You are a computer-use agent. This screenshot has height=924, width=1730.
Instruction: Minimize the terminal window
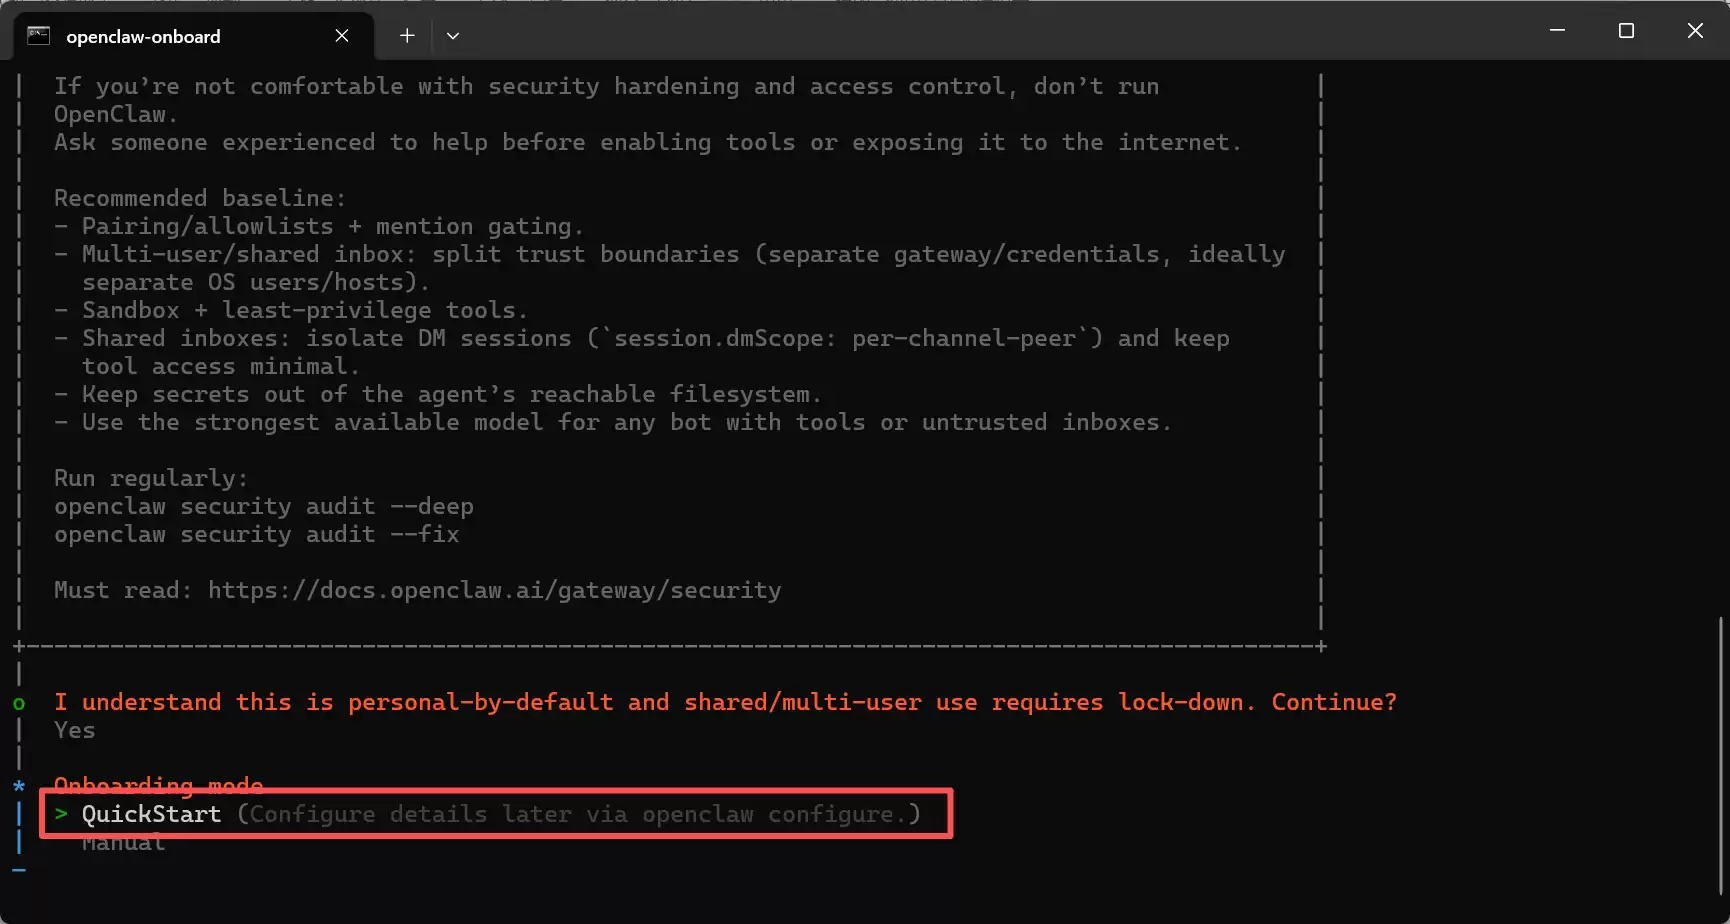tap(1557, 31)
